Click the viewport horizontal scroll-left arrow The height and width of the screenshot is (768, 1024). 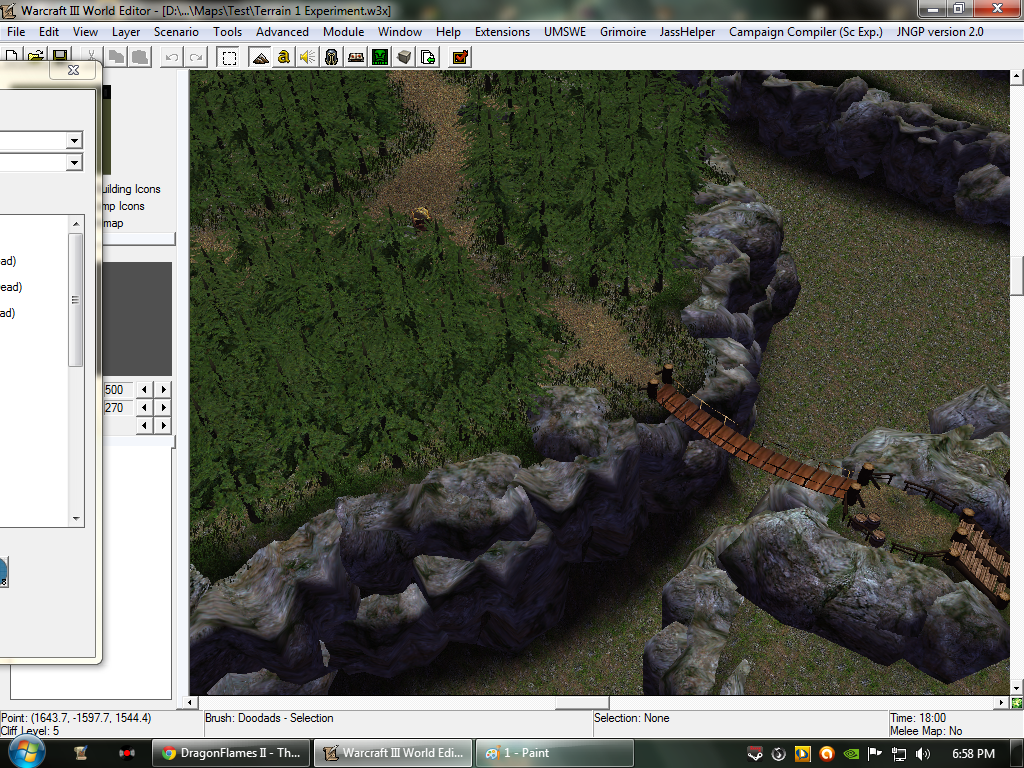[x=190, y=703]
